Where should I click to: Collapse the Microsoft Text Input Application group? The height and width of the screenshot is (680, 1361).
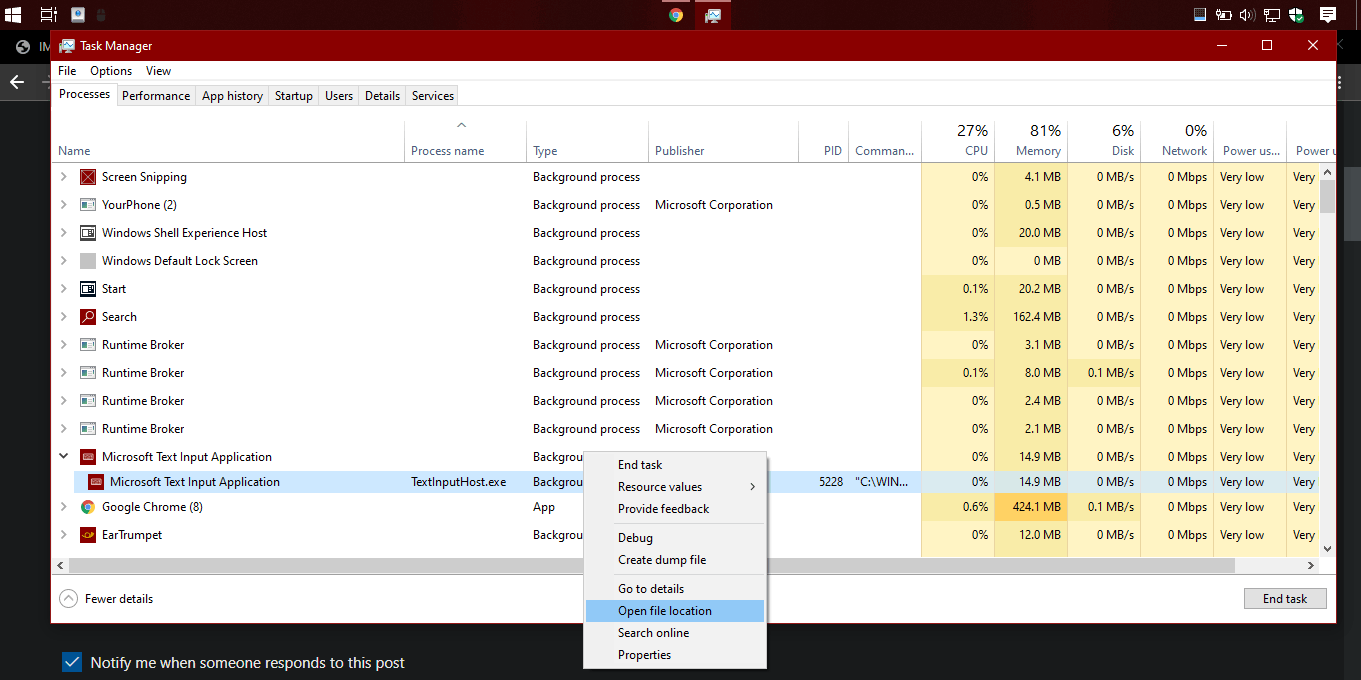[x=64, y=457]
